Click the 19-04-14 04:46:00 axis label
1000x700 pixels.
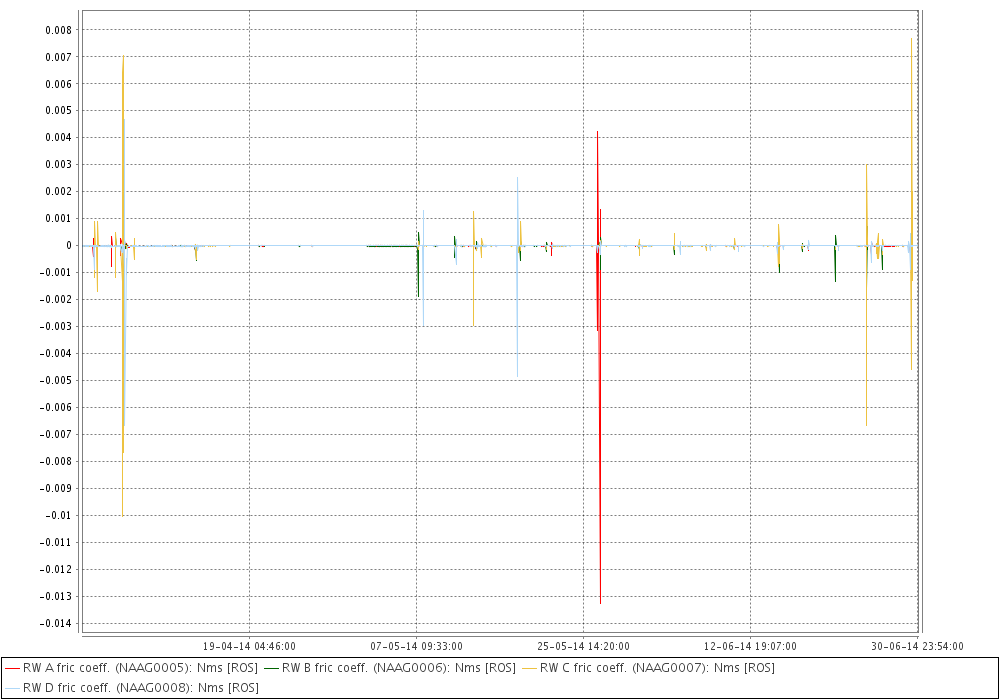[x=249, y=646]
